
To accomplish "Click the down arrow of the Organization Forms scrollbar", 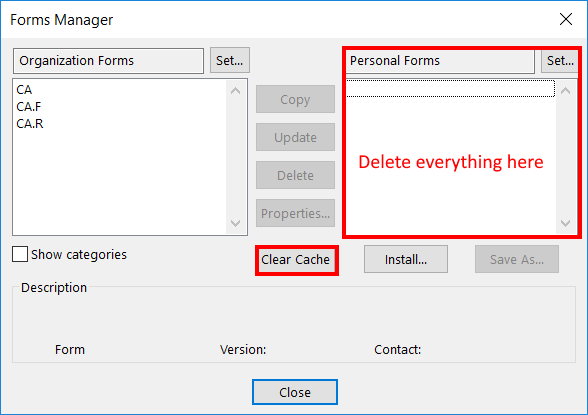I will coord(236,223).
